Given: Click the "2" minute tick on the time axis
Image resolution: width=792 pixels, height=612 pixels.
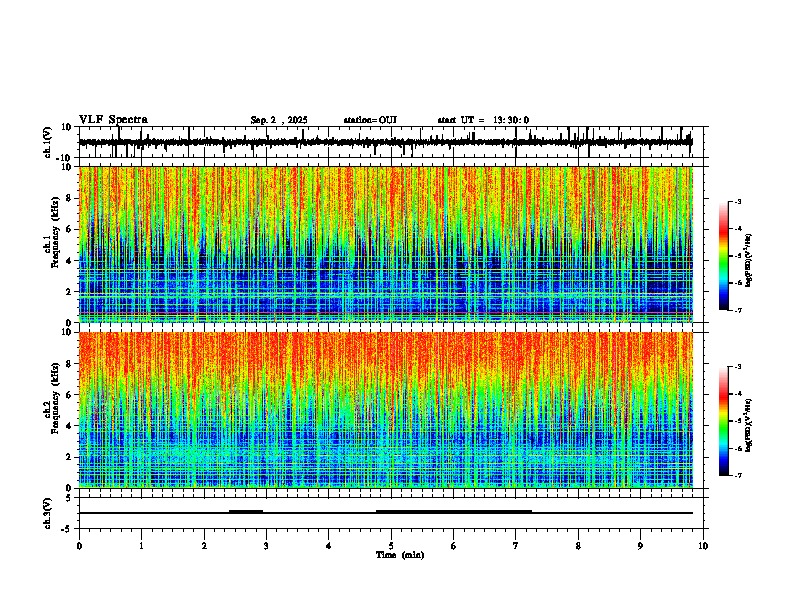Looking at the screenshot, I should pos(204,546).
